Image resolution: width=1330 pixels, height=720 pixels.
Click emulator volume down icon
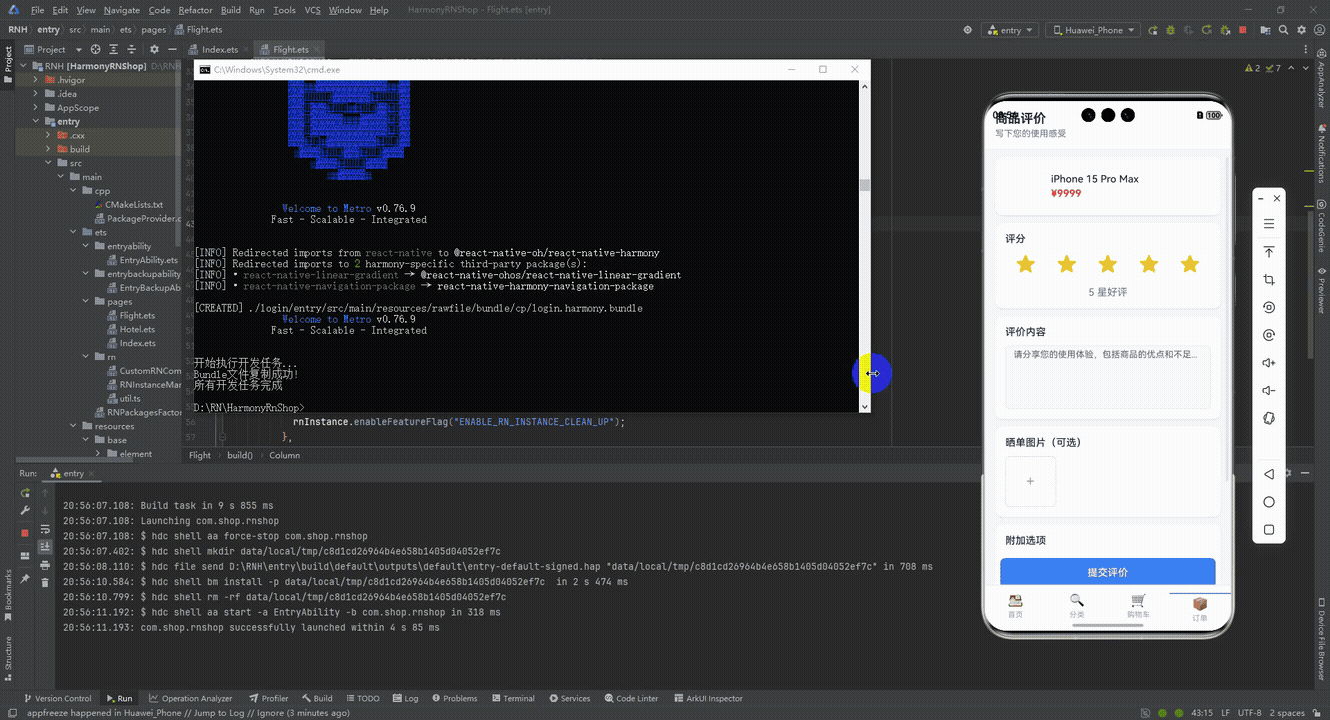[x=1269, y=391]
